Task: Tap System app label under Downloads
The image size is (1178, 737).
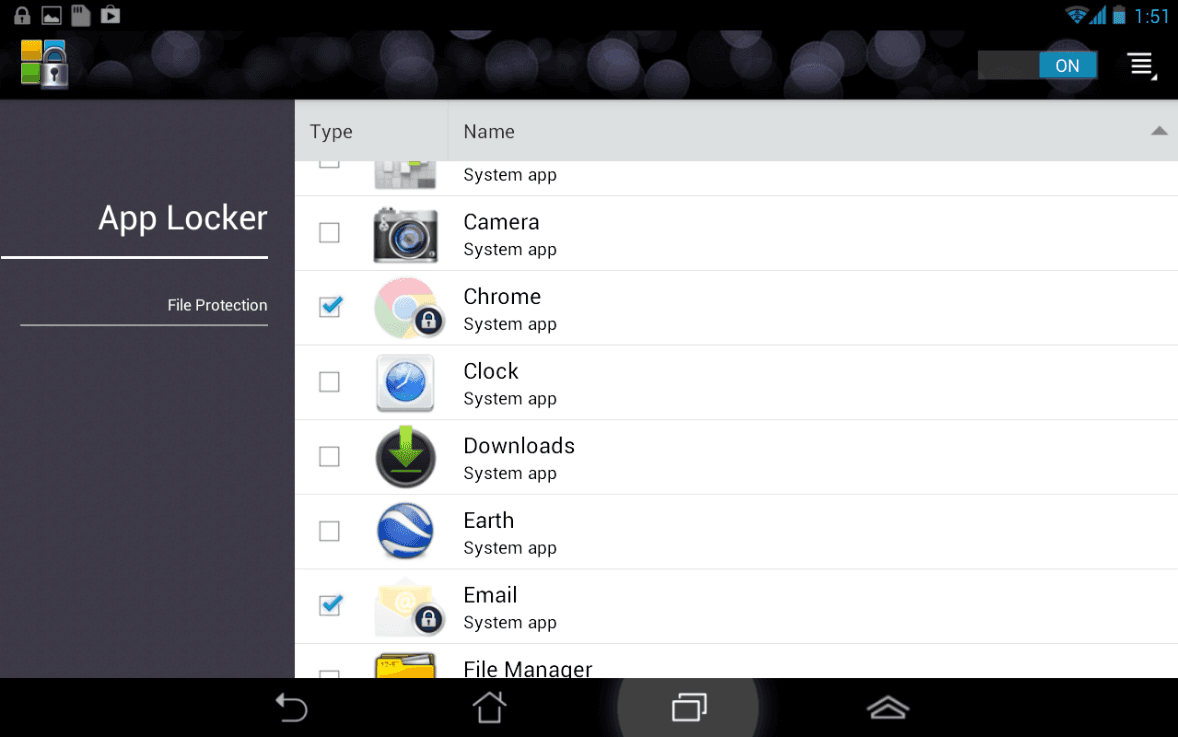Action: pyautogui.click(x=509, y=473)
